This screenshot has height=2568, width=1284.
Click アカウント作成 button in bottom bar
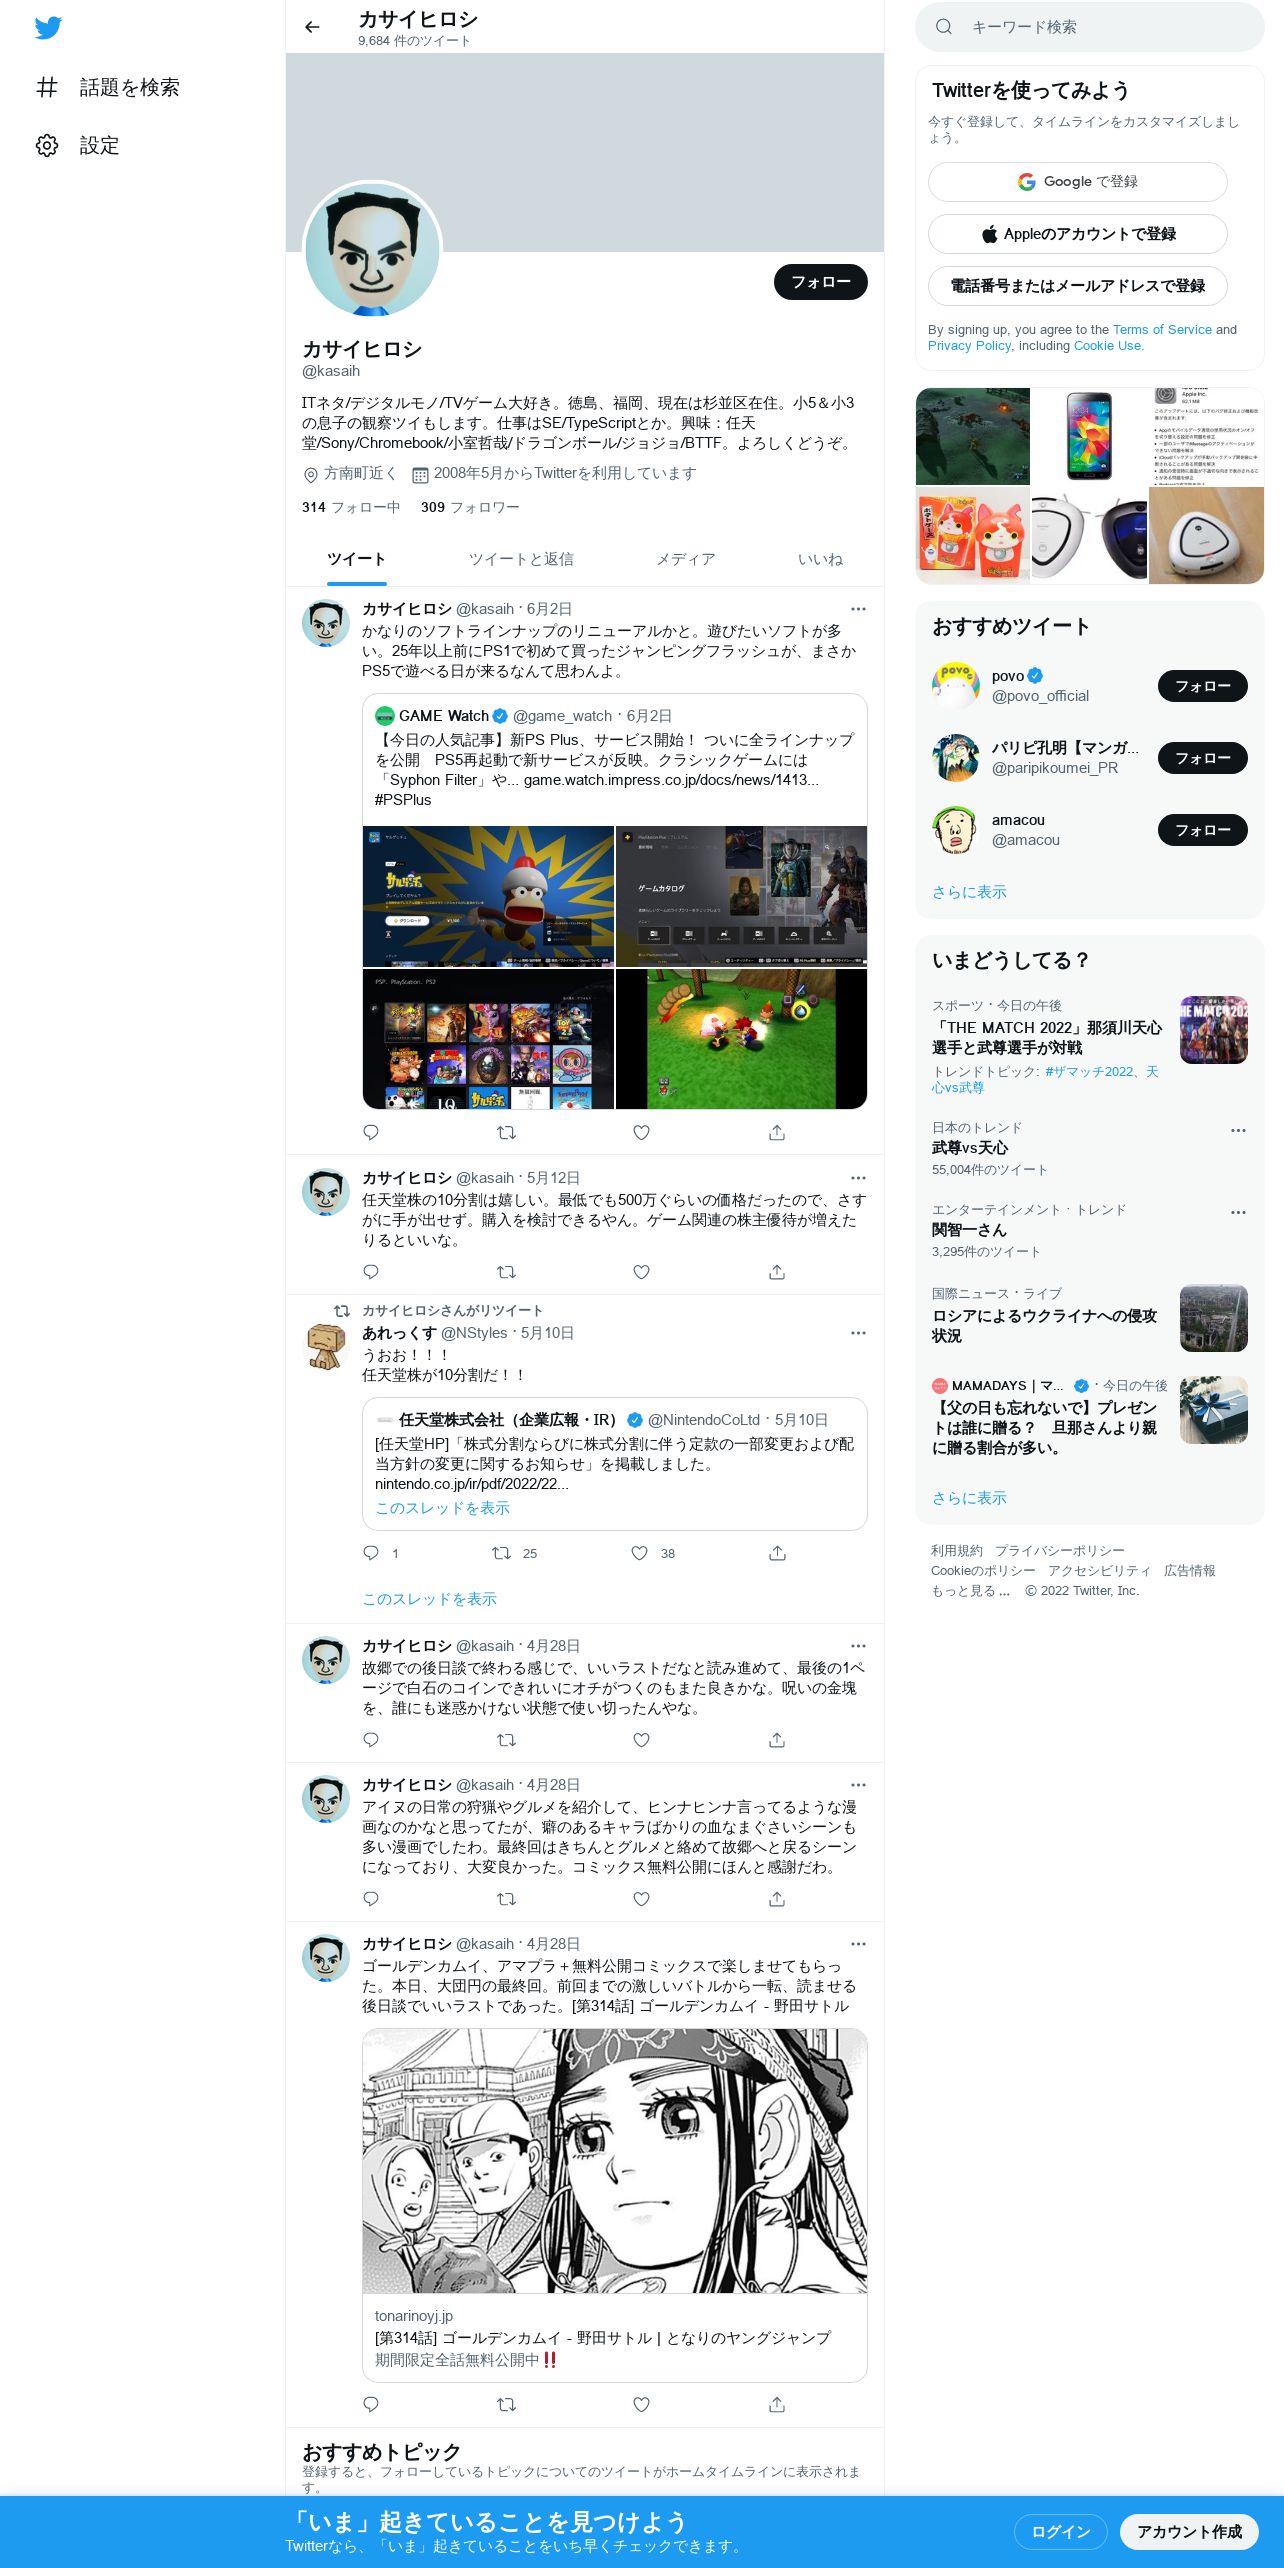(1189, 2532)
